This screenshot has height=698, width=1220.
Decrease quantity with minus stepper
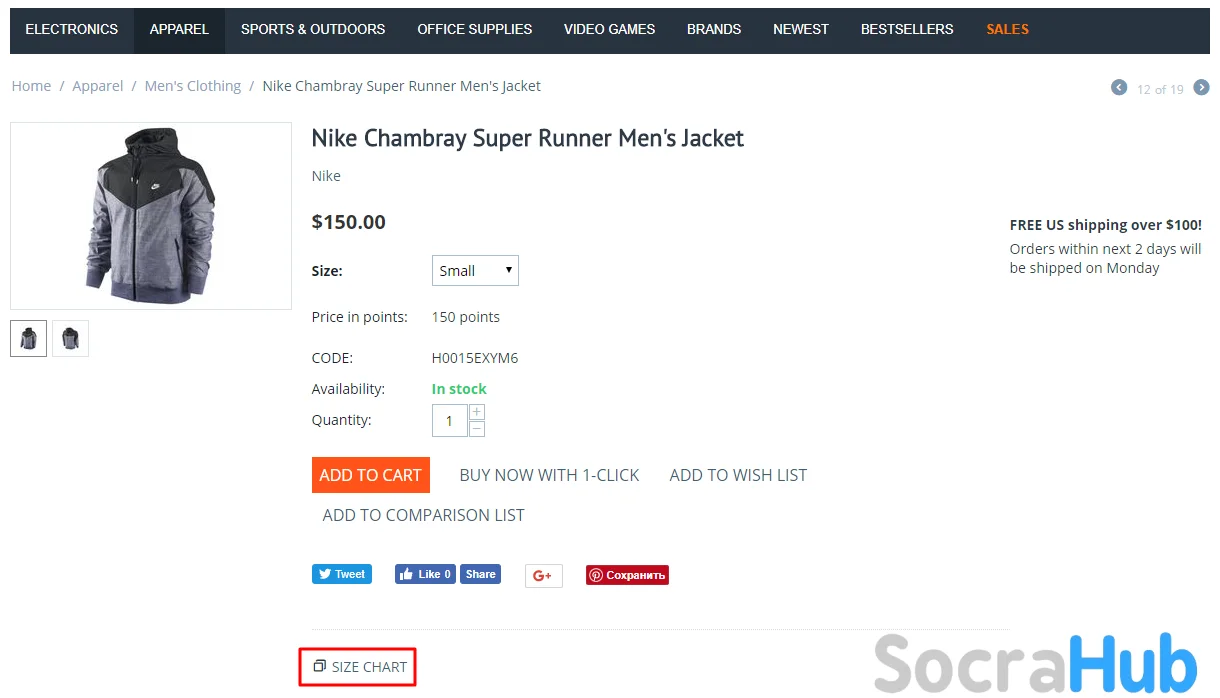477,429
